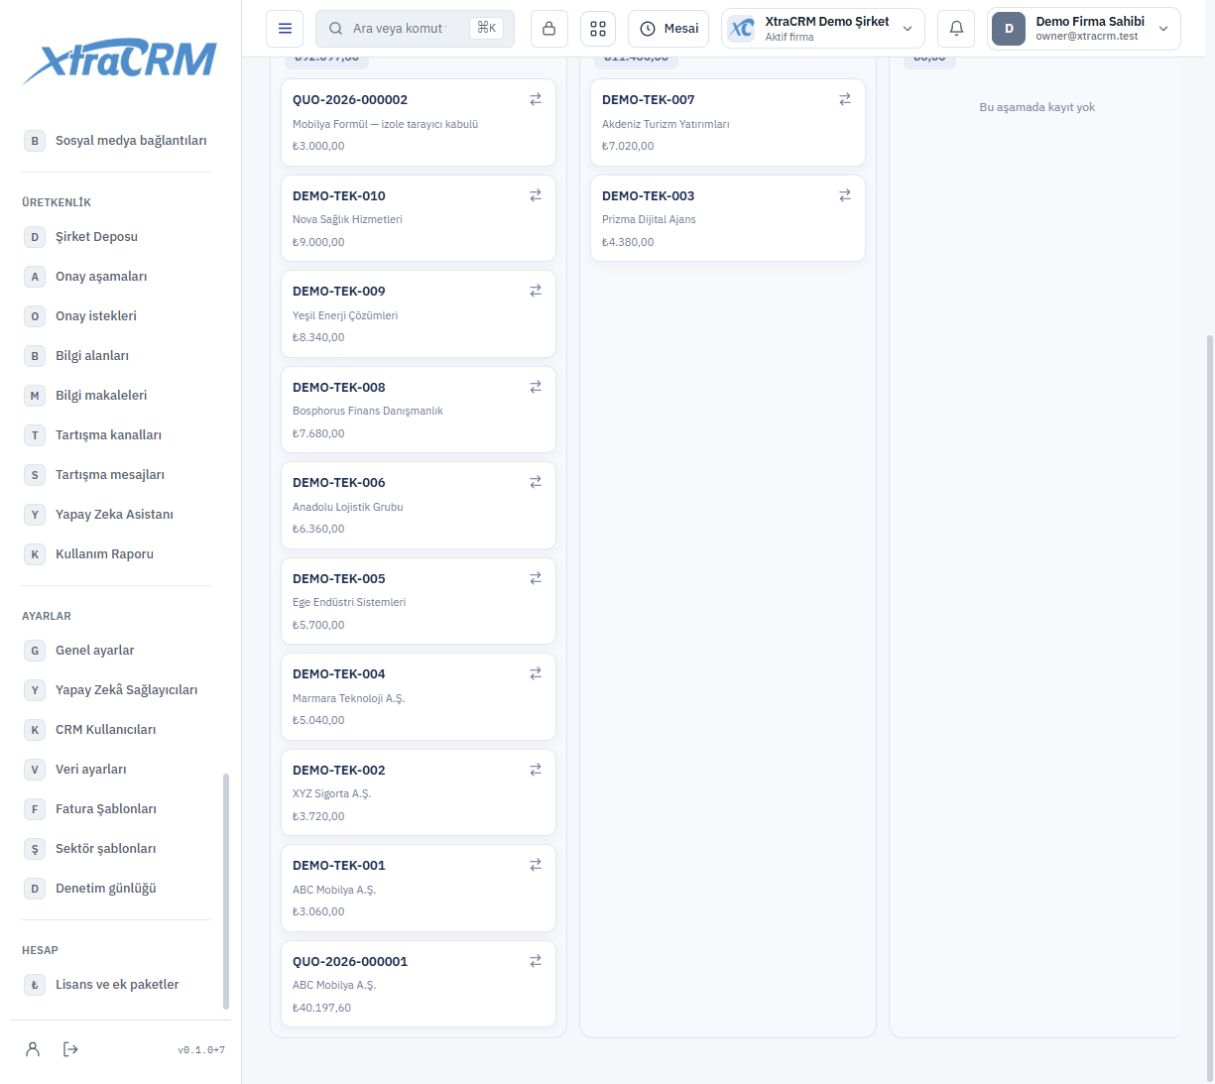1215x1084 pixels.
Task: Click transfer arrows icon on DEMO-TEK-010
Action: 535,195
